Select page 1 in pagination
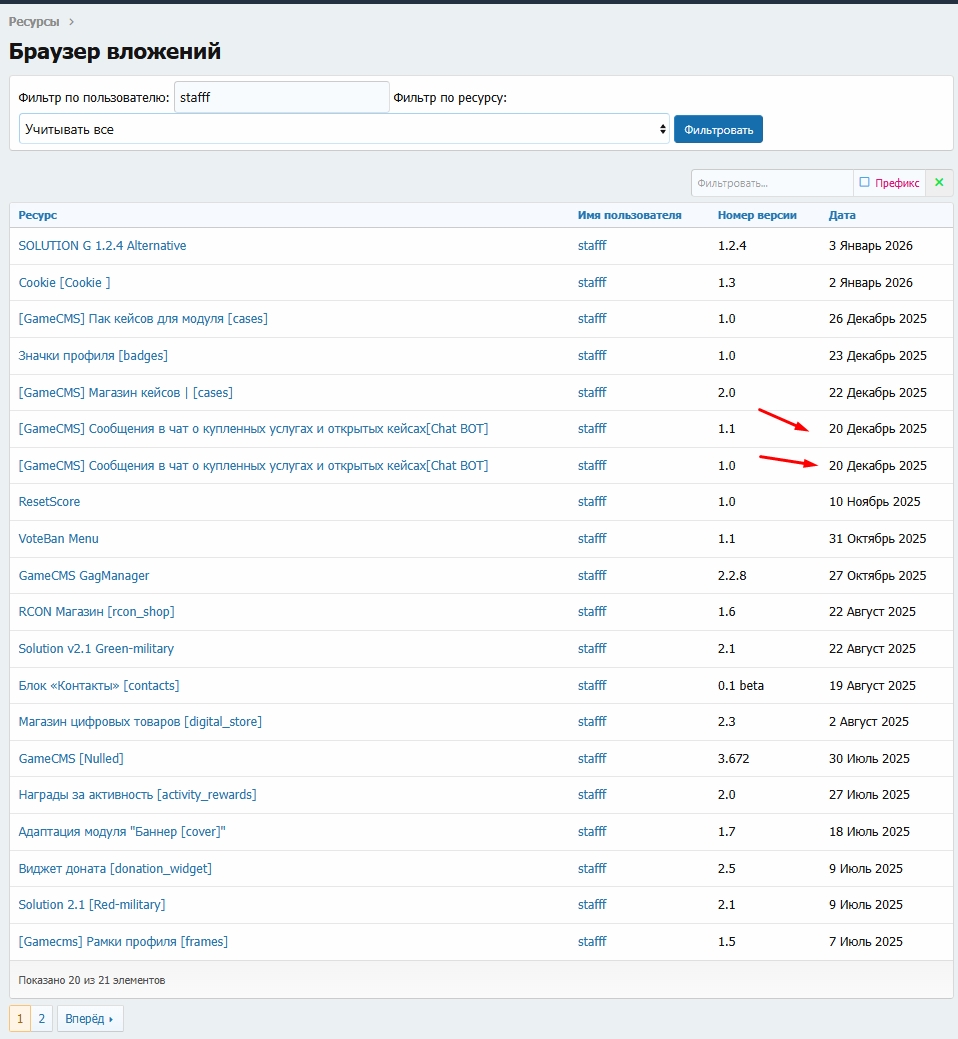 pyautogui.click(x=20, y=1019)
